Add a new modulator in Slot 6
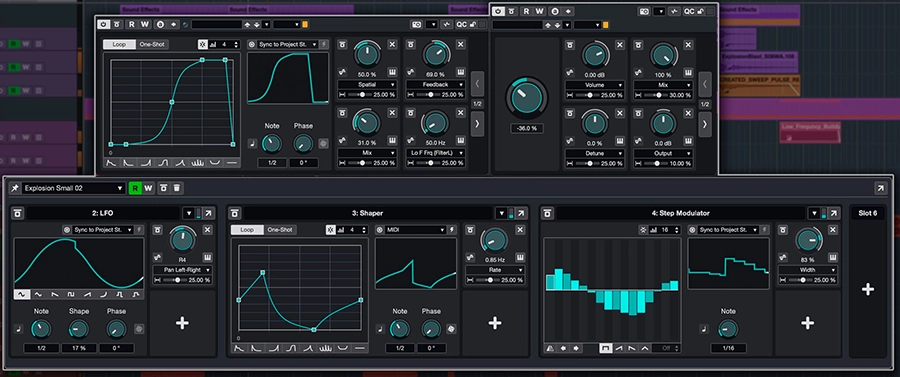 867,289
